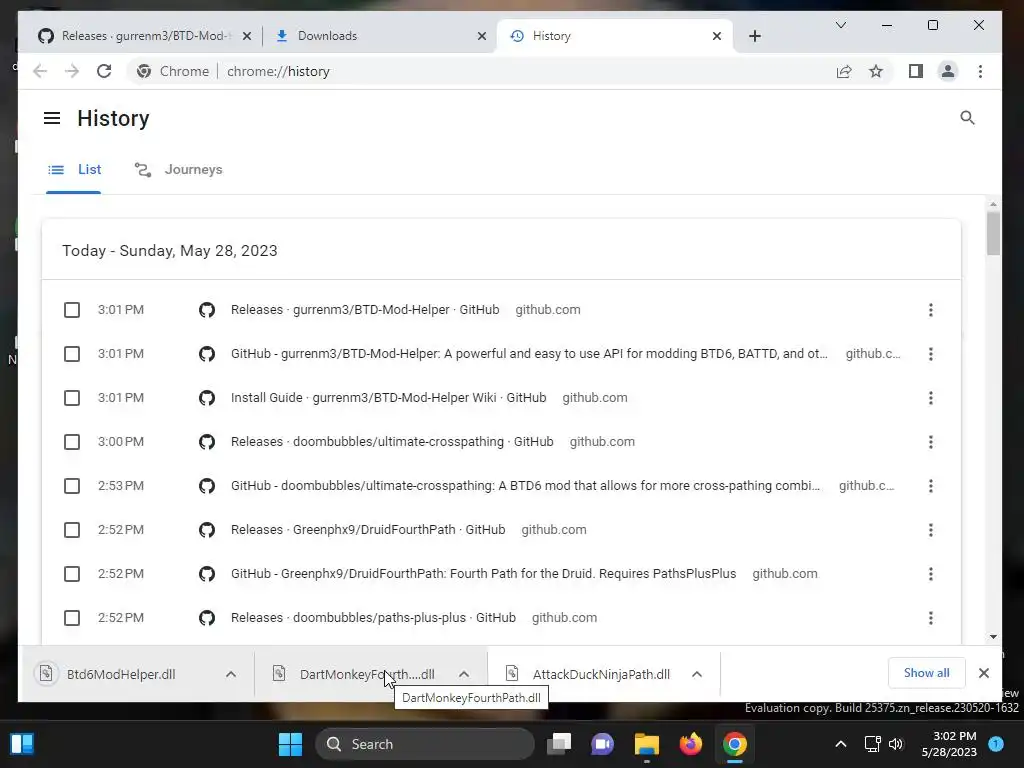Open the tab search dropdown arrow

(840, 25)
